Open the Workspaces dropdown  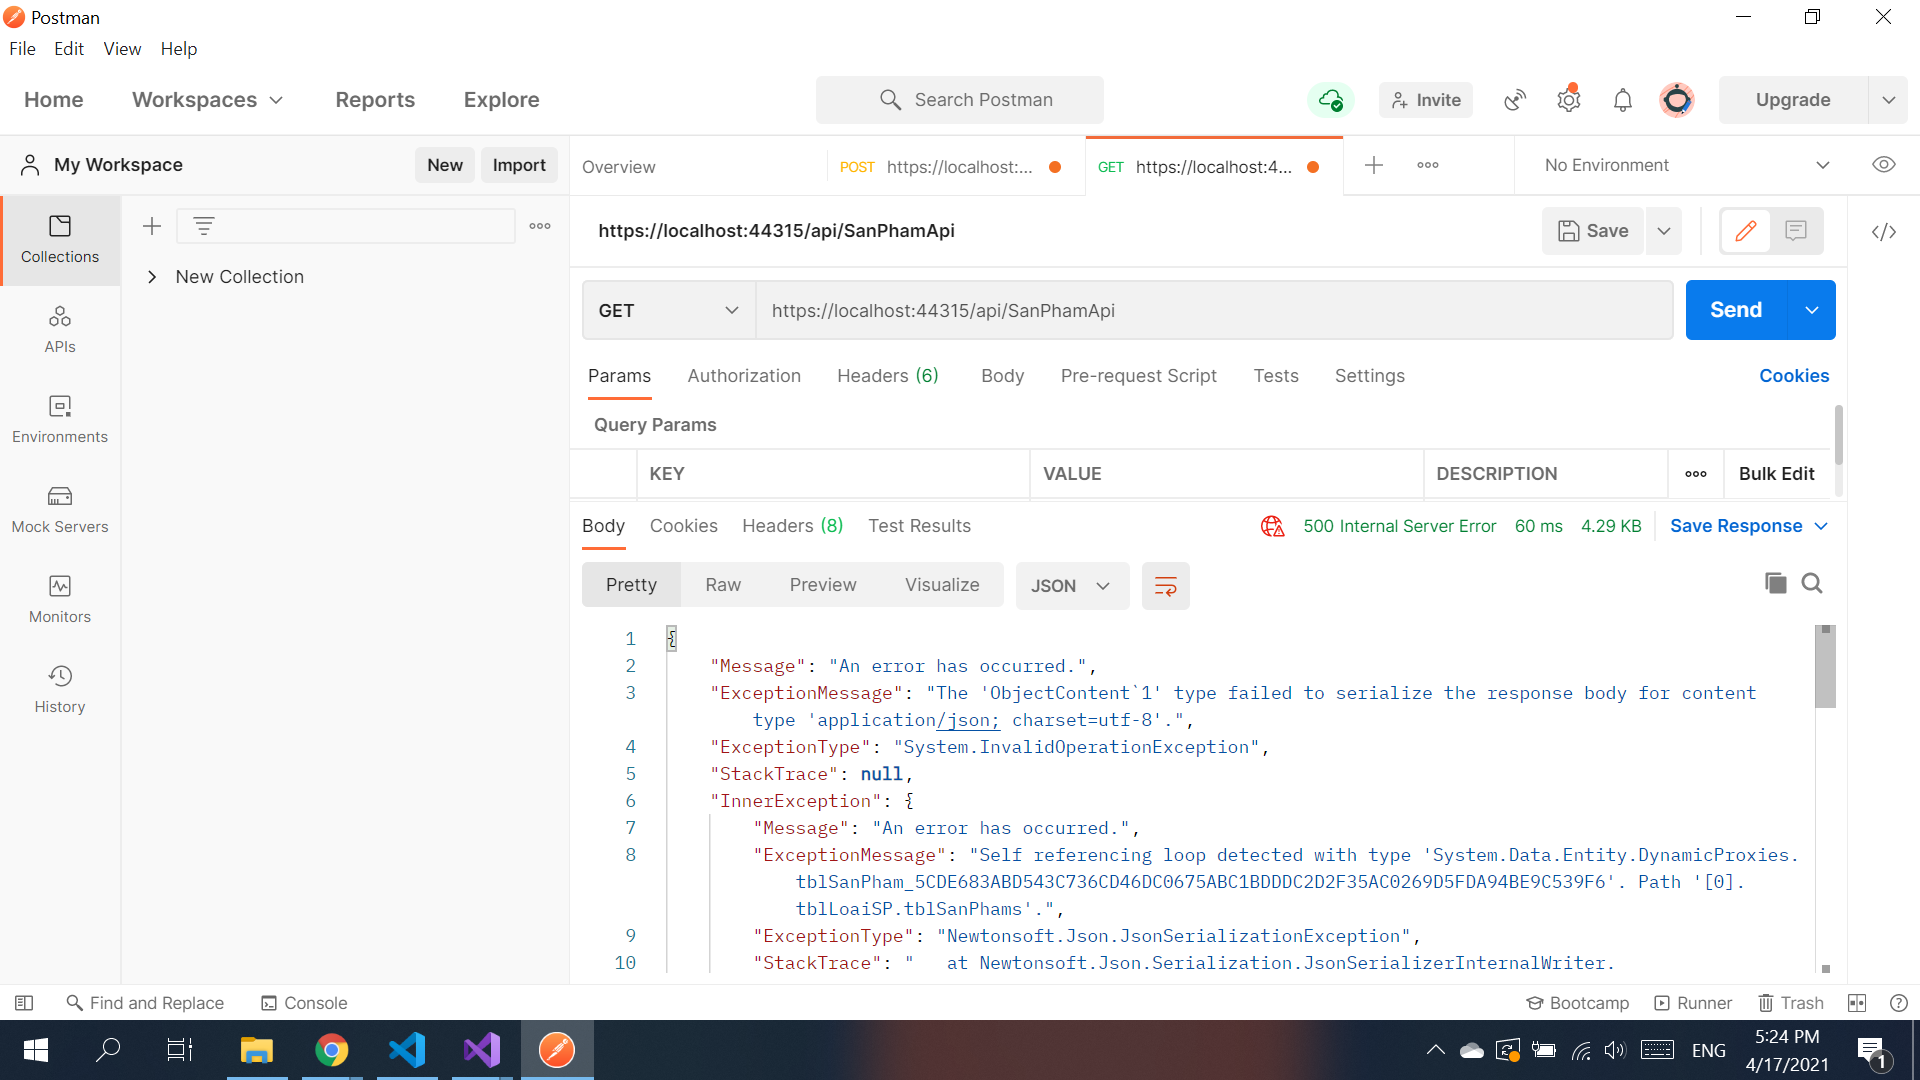pyautogui.click(x=208, y=100)
